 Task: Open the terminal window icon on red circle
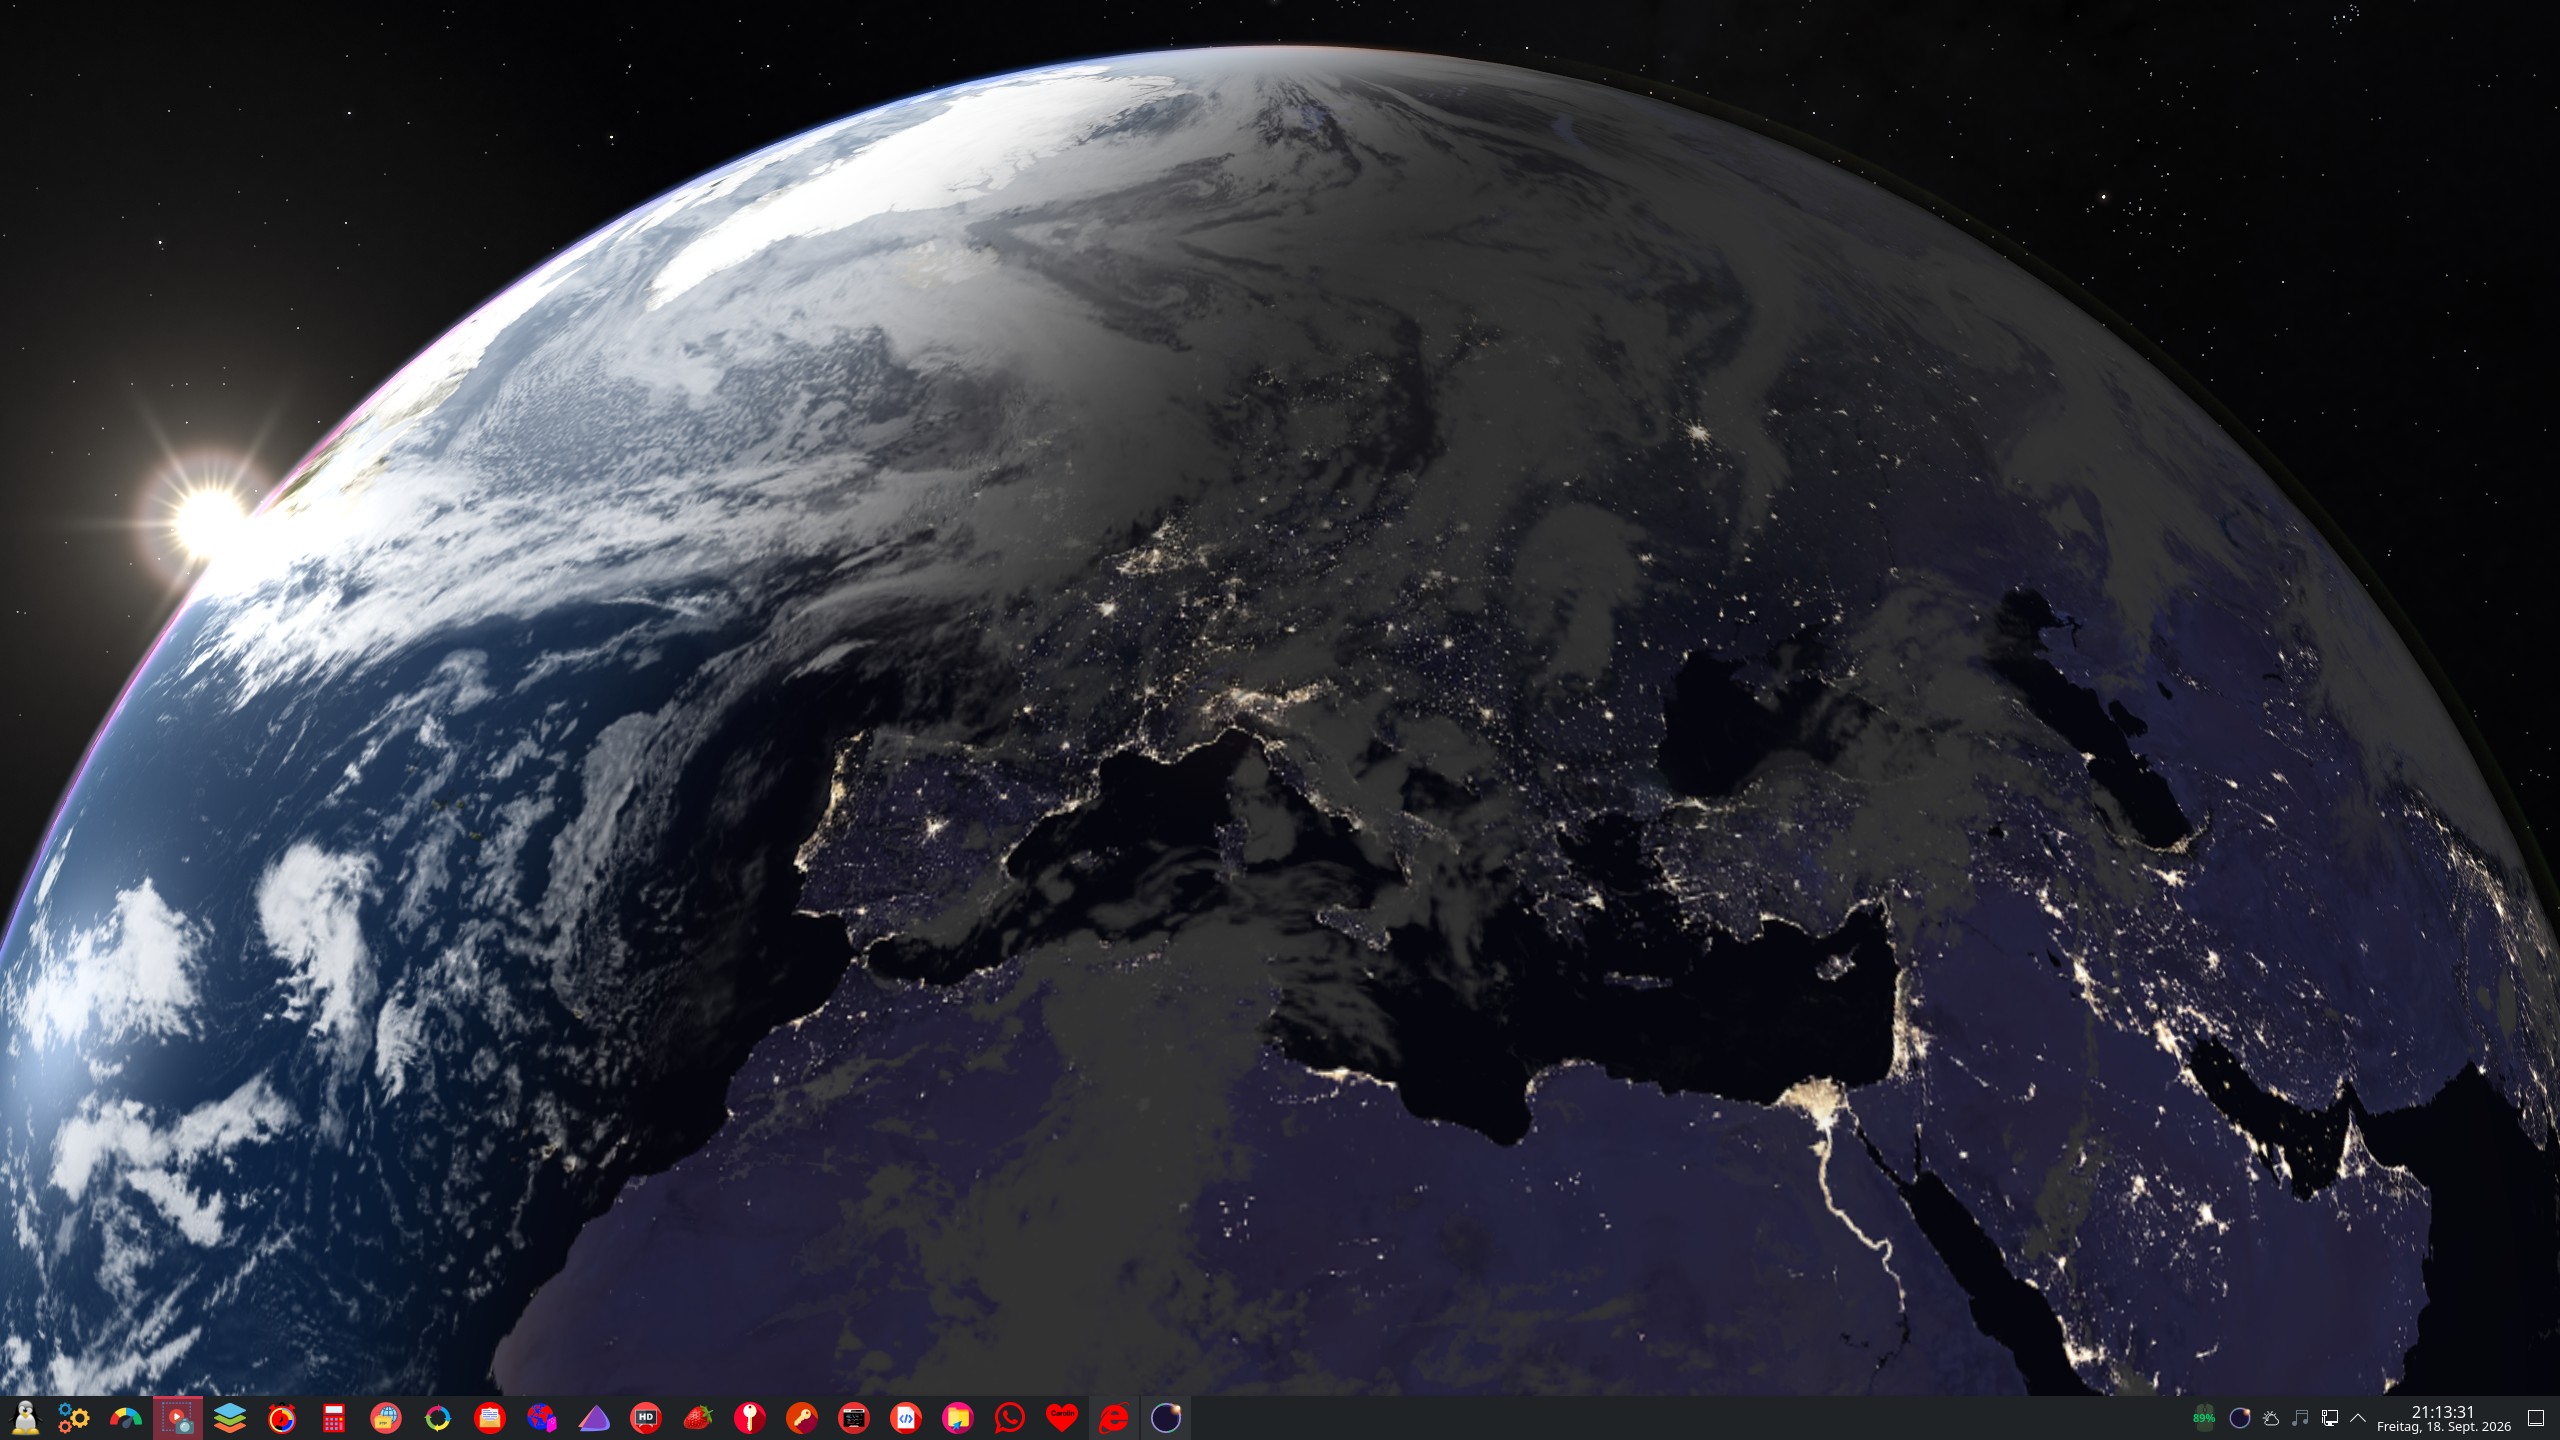coord(854,1418)
